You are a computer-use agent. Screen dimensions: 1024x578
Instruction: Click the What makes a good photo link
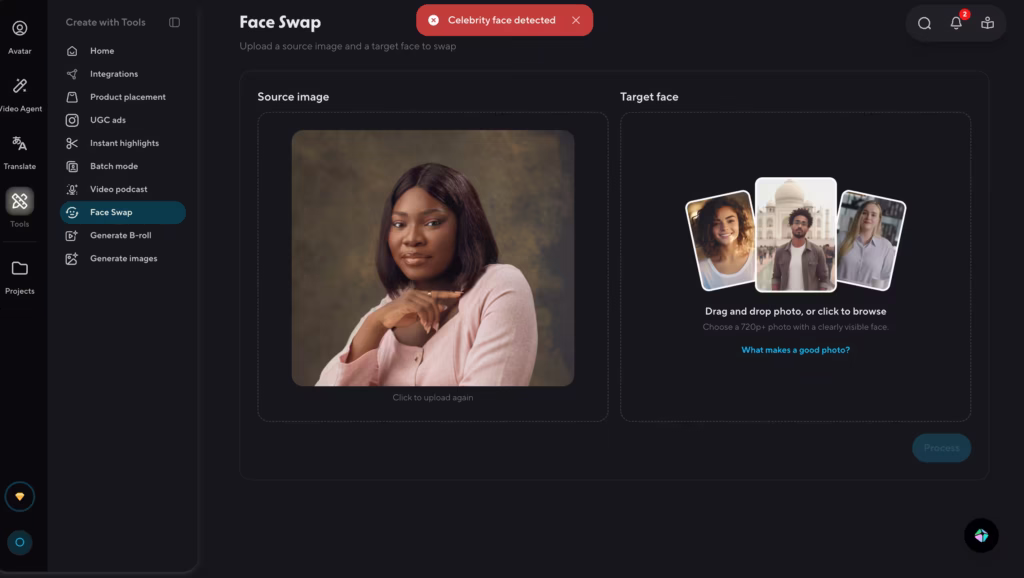[x=795, y=350]
